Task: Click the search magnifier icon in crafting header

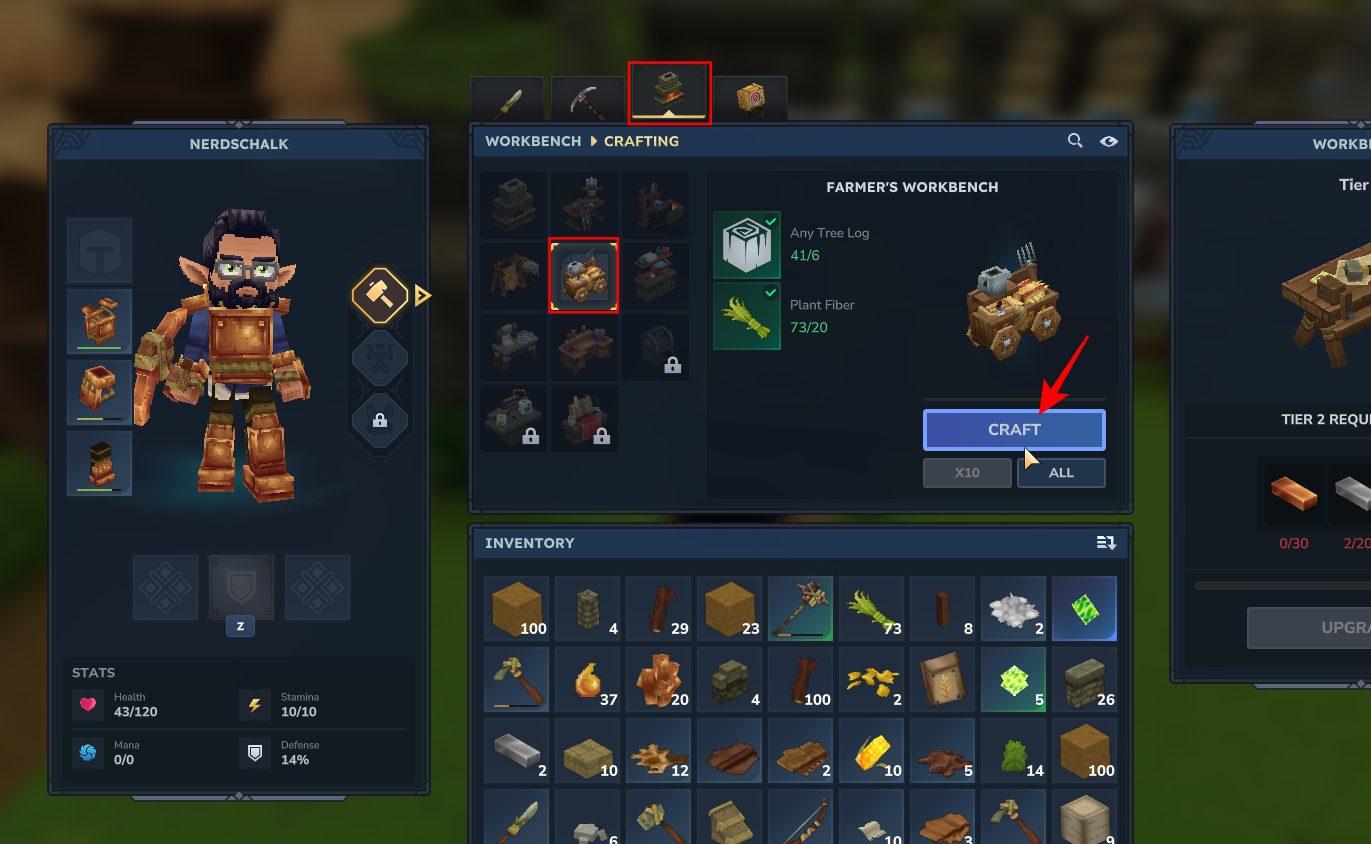Action: click(x=1075, y=141)
